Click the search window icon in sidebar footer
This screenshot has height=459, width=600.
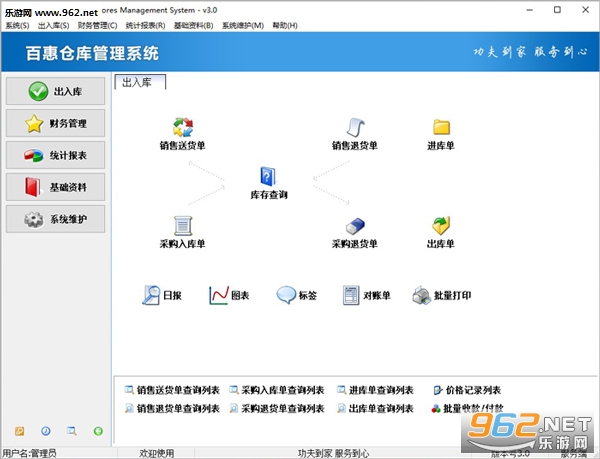tap(72, 431)
